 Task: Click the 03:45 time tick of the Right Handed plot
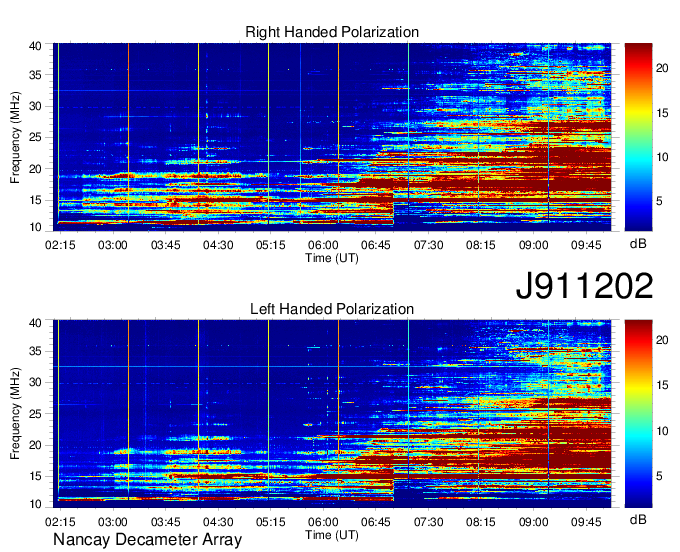pyautogui.click(x=166, y=245)
